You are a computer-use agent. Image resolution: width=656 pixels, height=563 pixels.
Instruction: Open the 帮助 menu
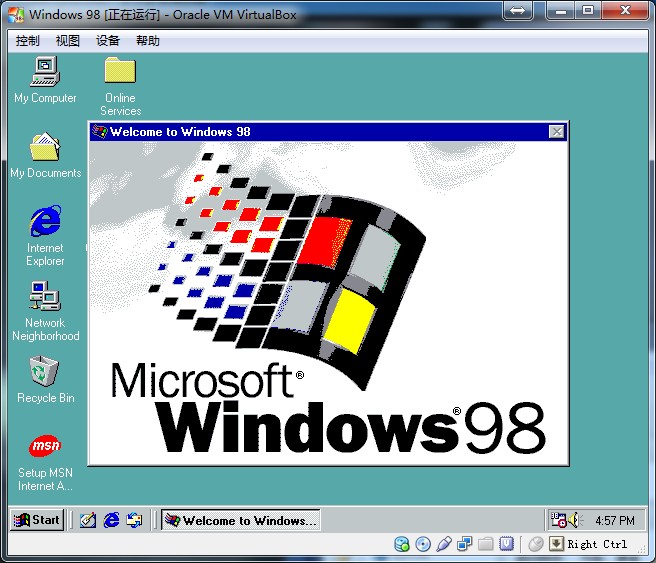click(148, 41)
